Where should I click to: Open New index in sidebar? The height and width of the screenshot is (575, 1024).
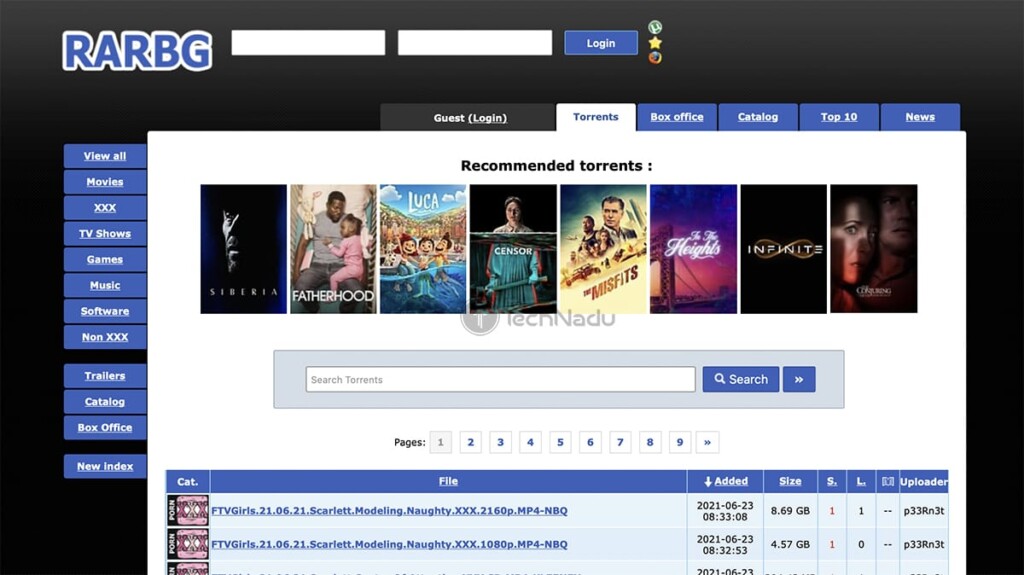(105, 467)
